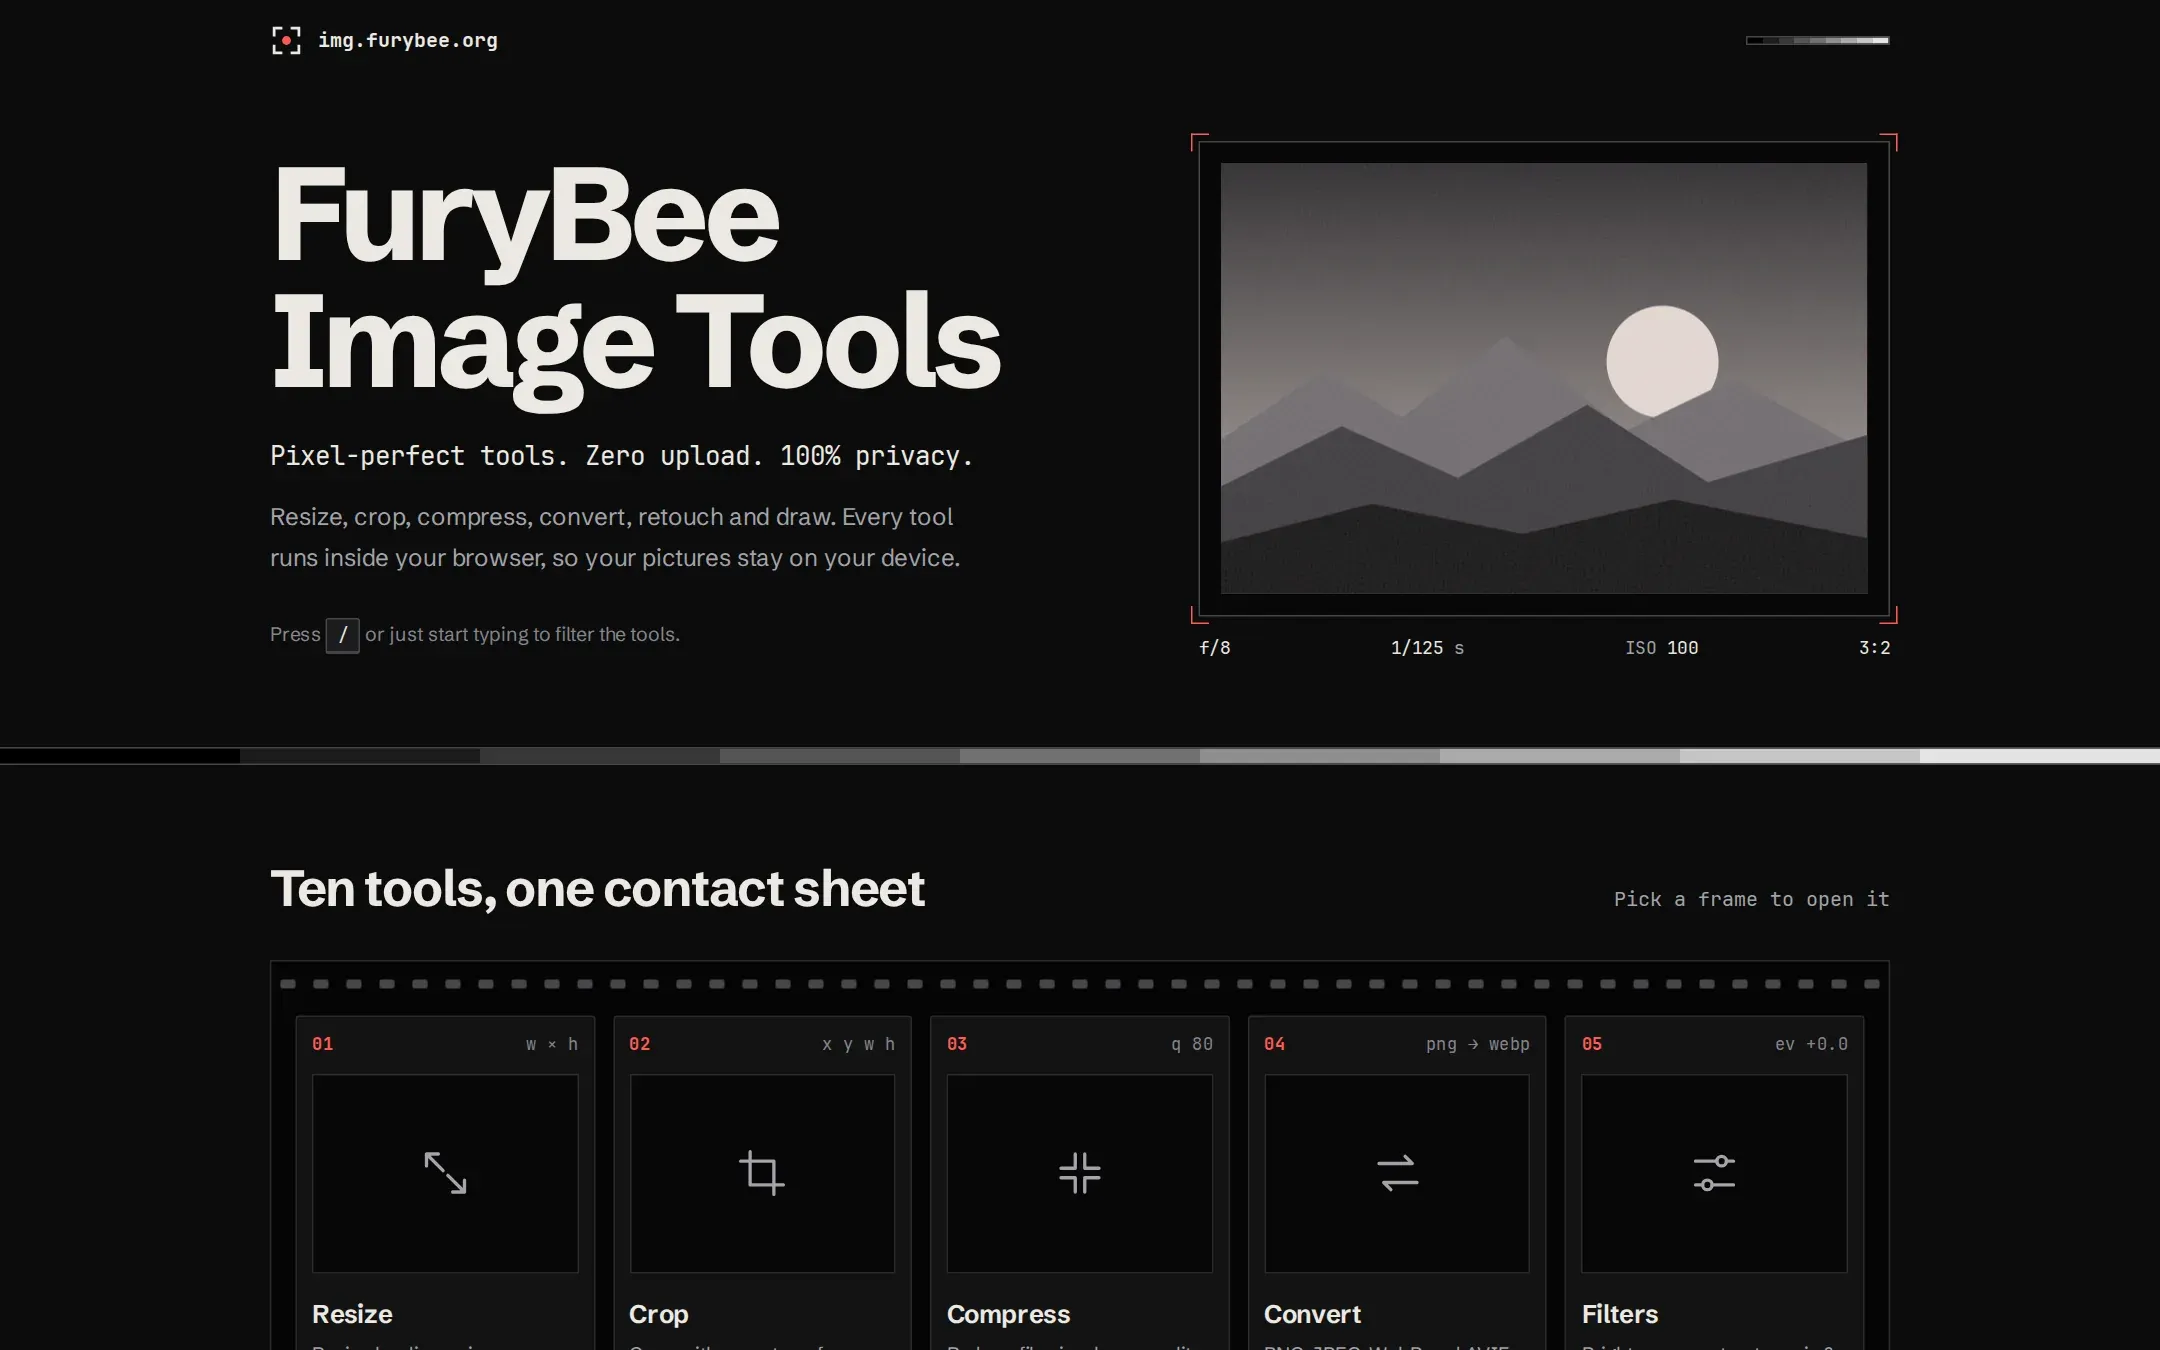Image resolution: width=2160 pixels, height=1350 pixels.
Task: Click the '3:2' aspect ratio readout
Action: pyautogui.click(x=1874, y=648)
